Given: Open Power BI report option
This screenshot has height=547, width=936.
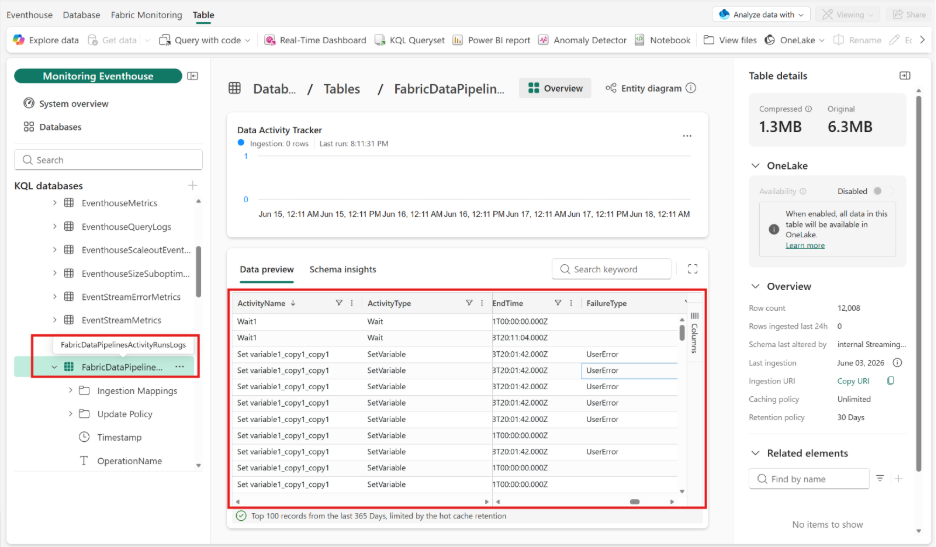Looking at the screenshot, I should [491, 40].
